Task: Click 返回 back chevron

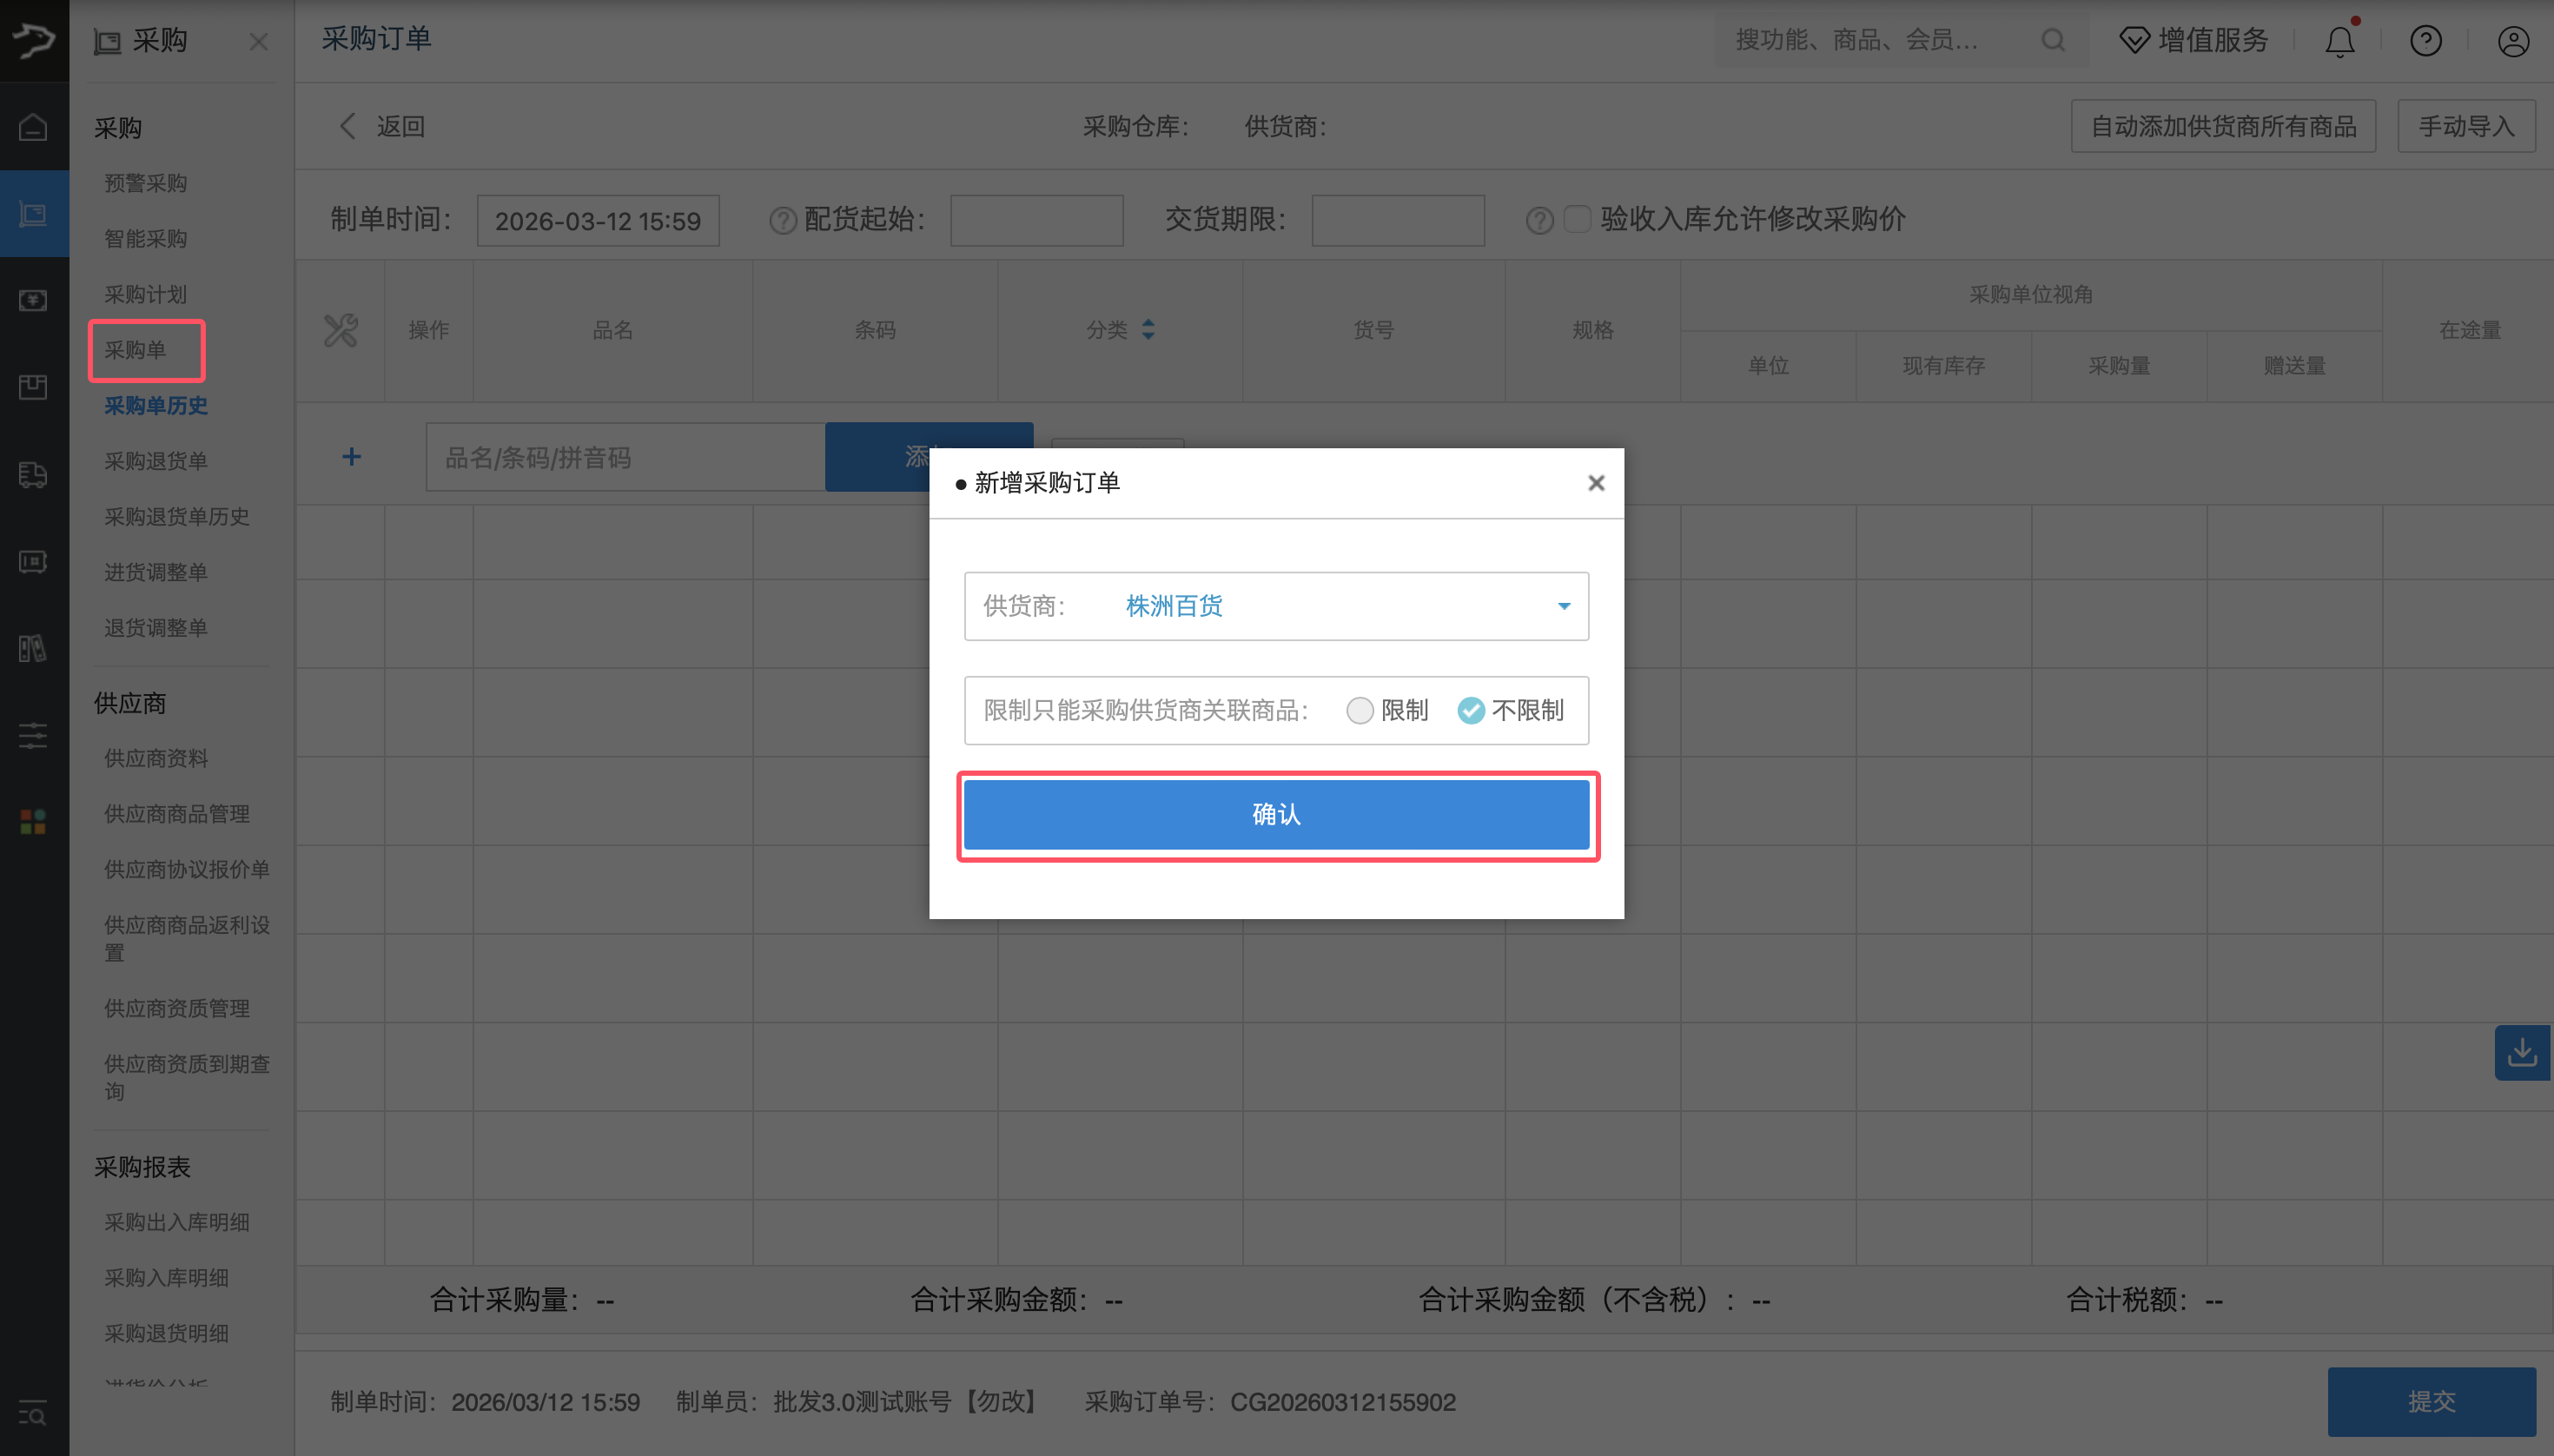Action: point(348,126)
